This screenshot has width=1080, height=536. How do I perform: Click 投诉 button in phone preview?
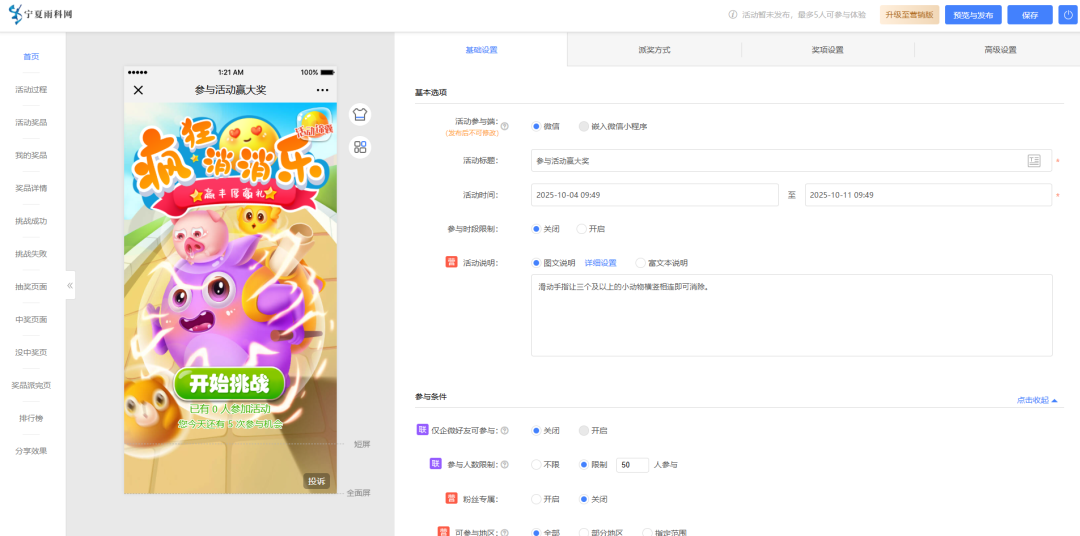point(316,481)
